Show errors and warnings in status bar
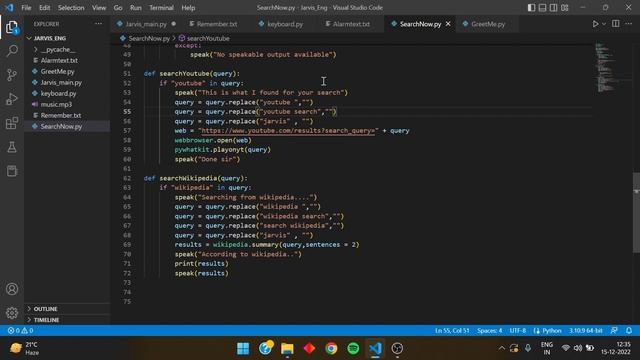The image size is (640, 360). point(20,330)
